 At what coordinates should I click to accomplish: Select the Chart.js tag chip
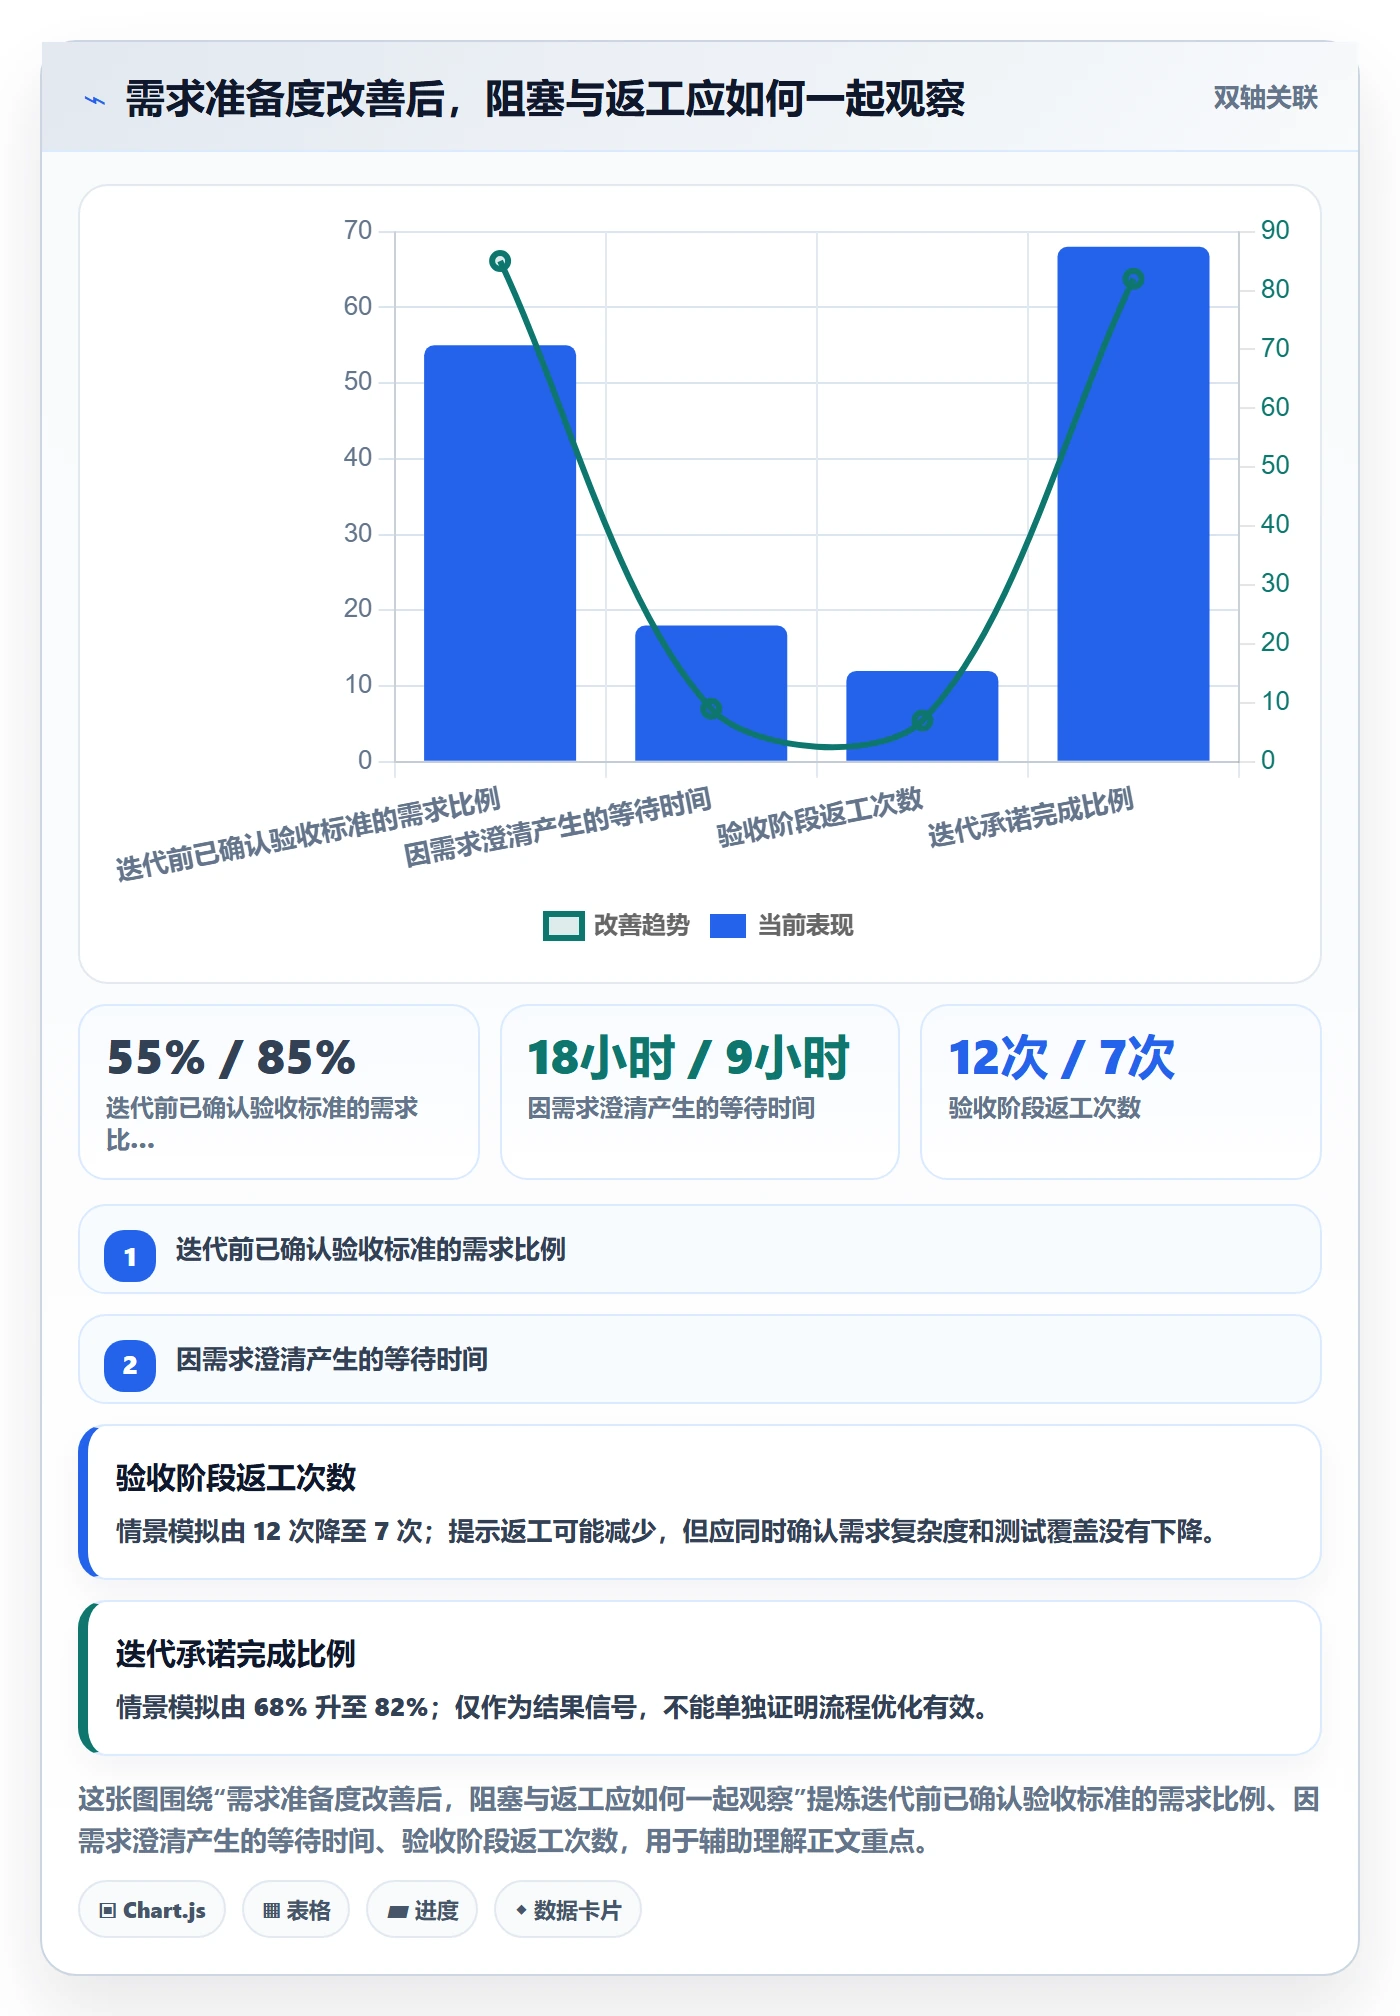[152, 1910]
